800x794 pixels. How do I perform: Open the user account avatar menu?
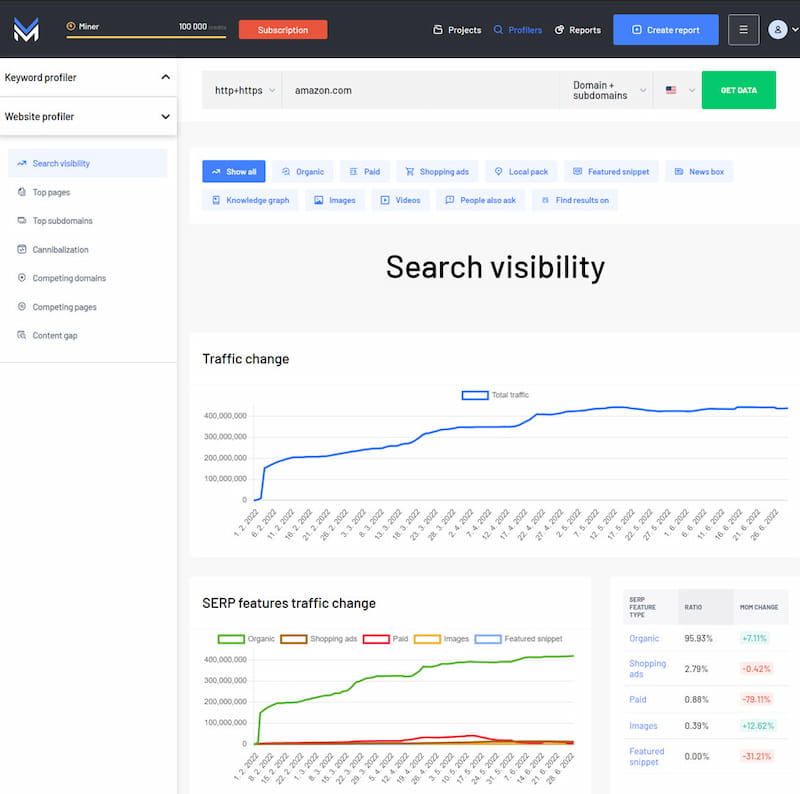tap(778, 30)
